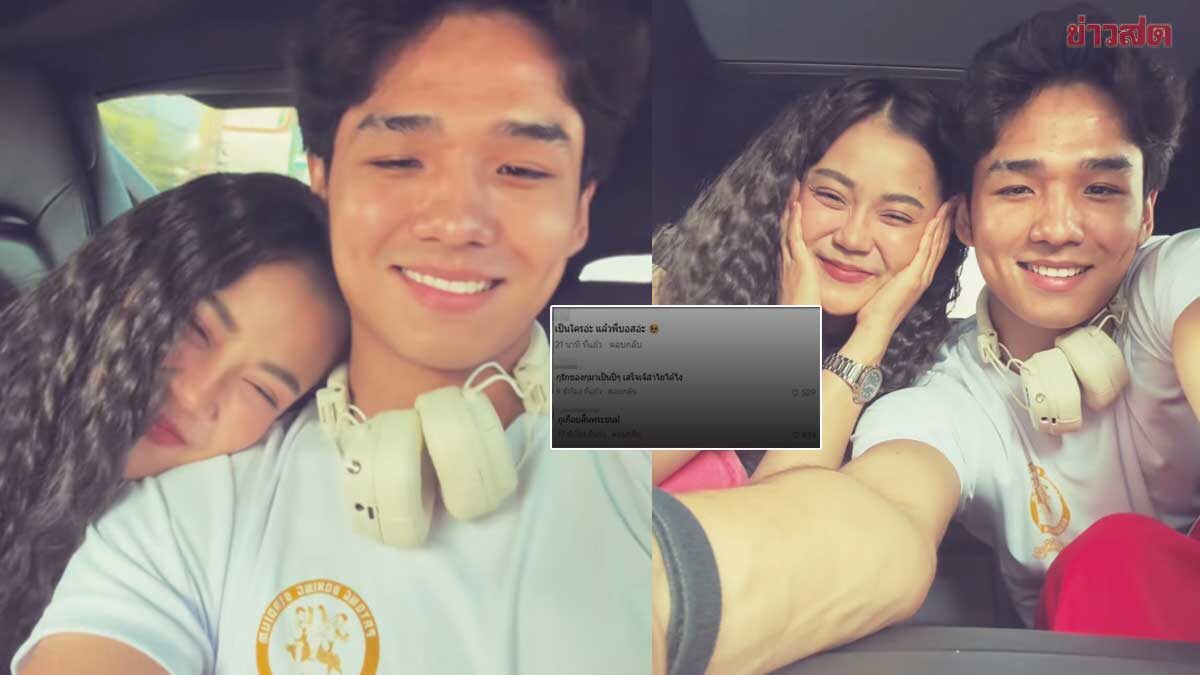Viewport: 1200px width, 675px height.
Task: Open the left selfie photo
Action: tap(300, 200)
